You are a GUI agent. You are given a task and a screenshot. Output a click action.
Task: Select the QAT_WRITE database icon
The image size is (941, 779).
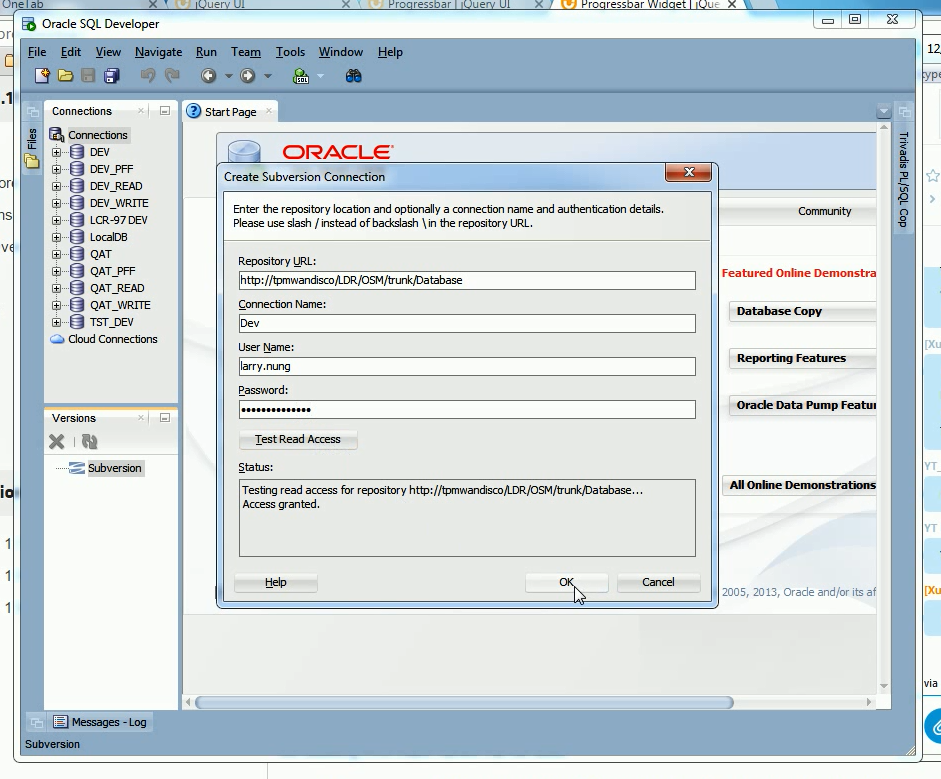(77, 305)
